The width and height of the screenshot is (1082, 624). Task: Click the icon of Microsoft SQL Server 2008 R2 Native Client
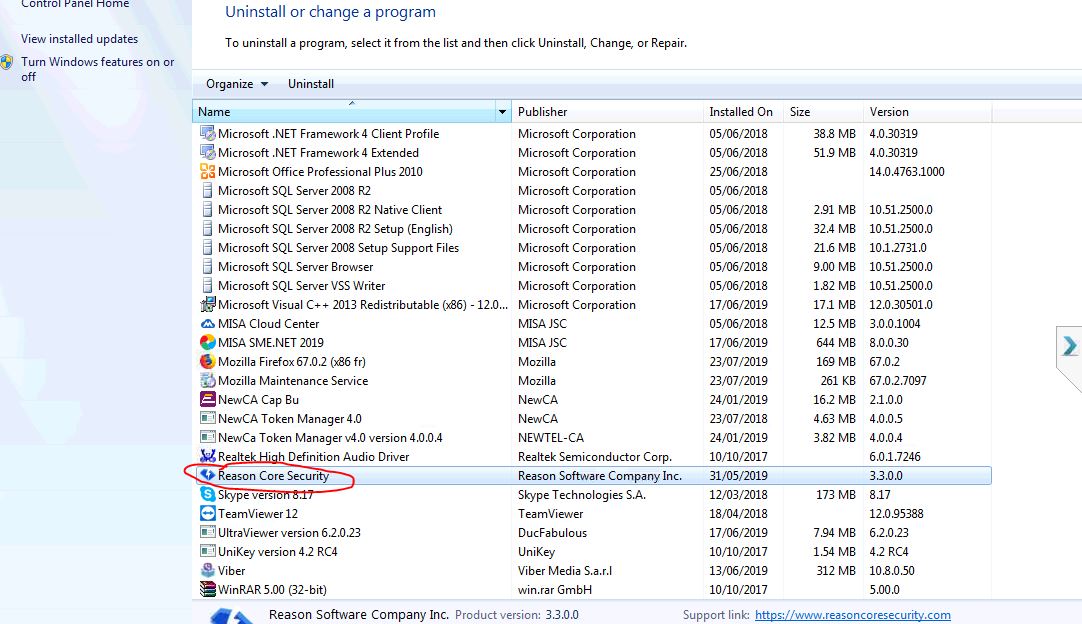click(207, 209)
